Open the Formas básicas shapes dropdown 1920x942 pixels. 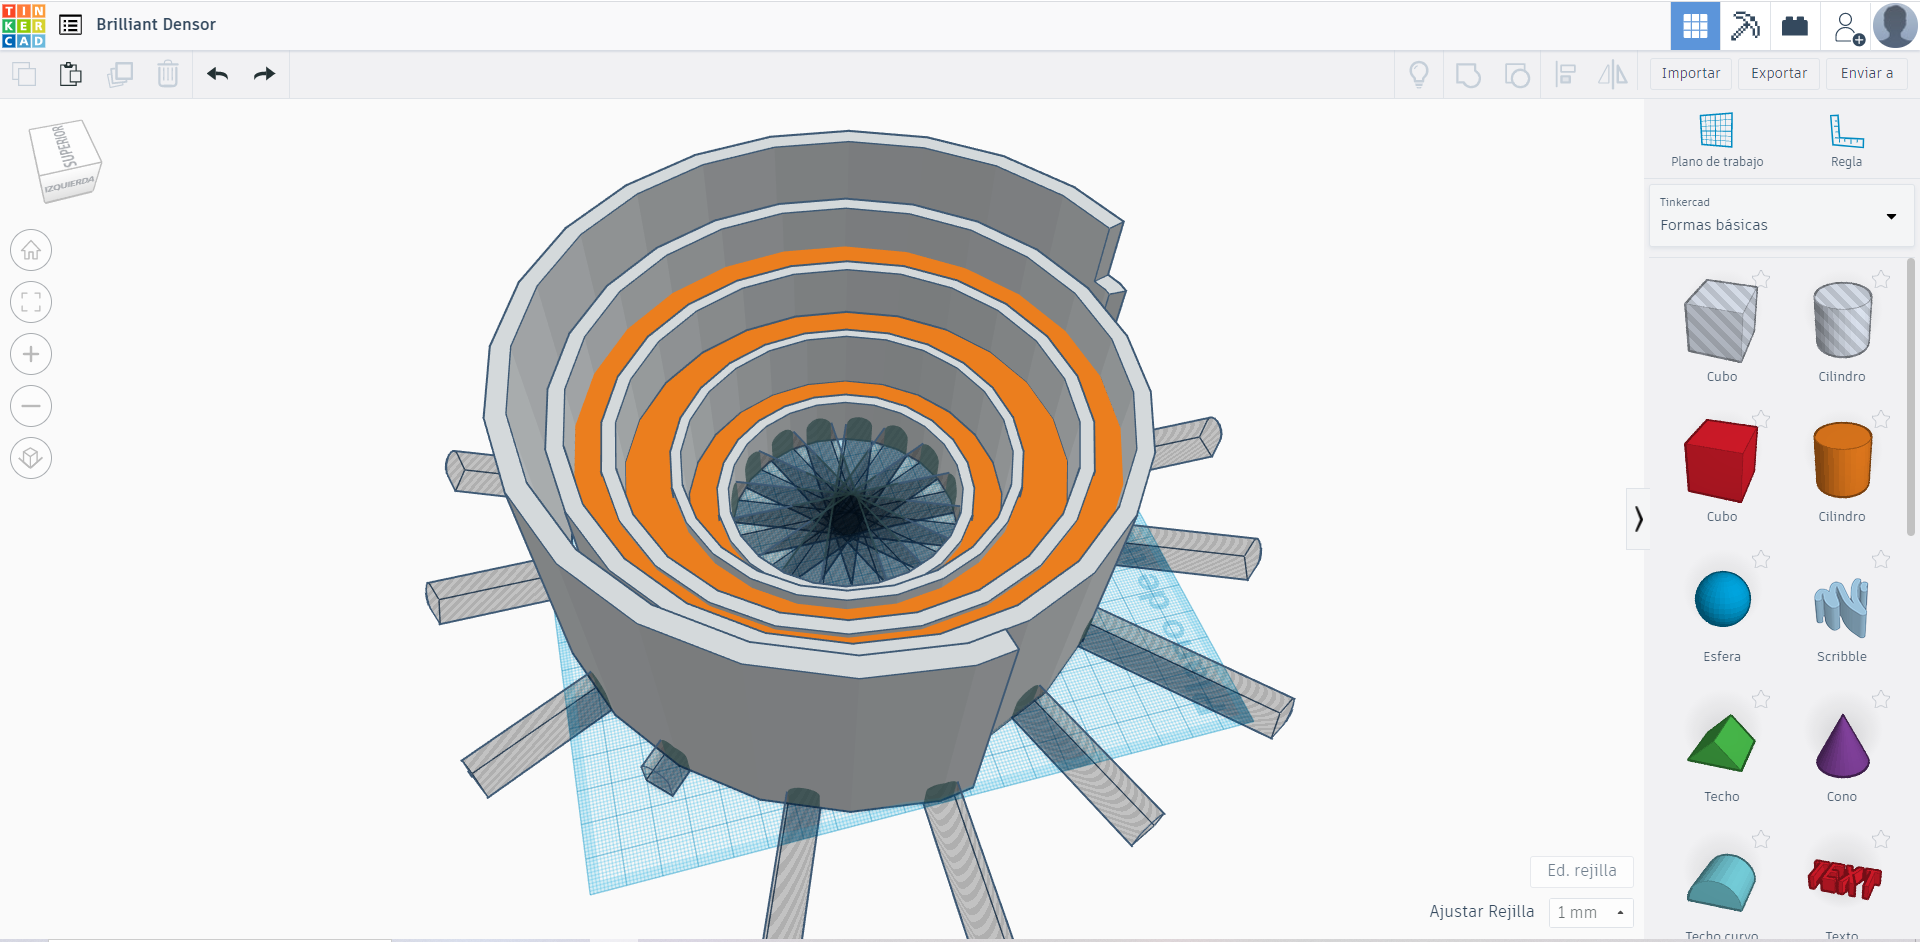point(1781,215)
